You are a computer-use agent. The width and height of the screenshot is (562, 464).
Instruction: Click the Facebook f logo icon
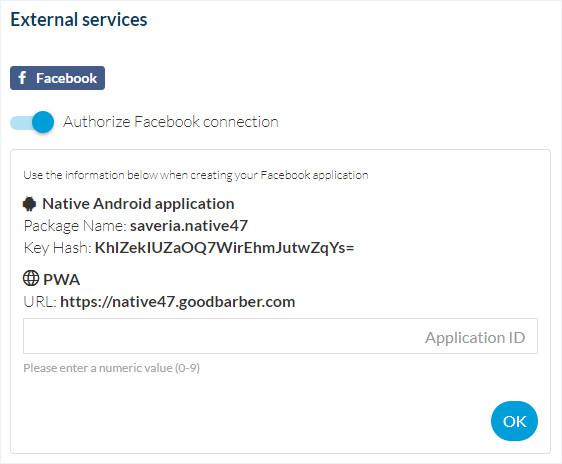click(22, 78)
